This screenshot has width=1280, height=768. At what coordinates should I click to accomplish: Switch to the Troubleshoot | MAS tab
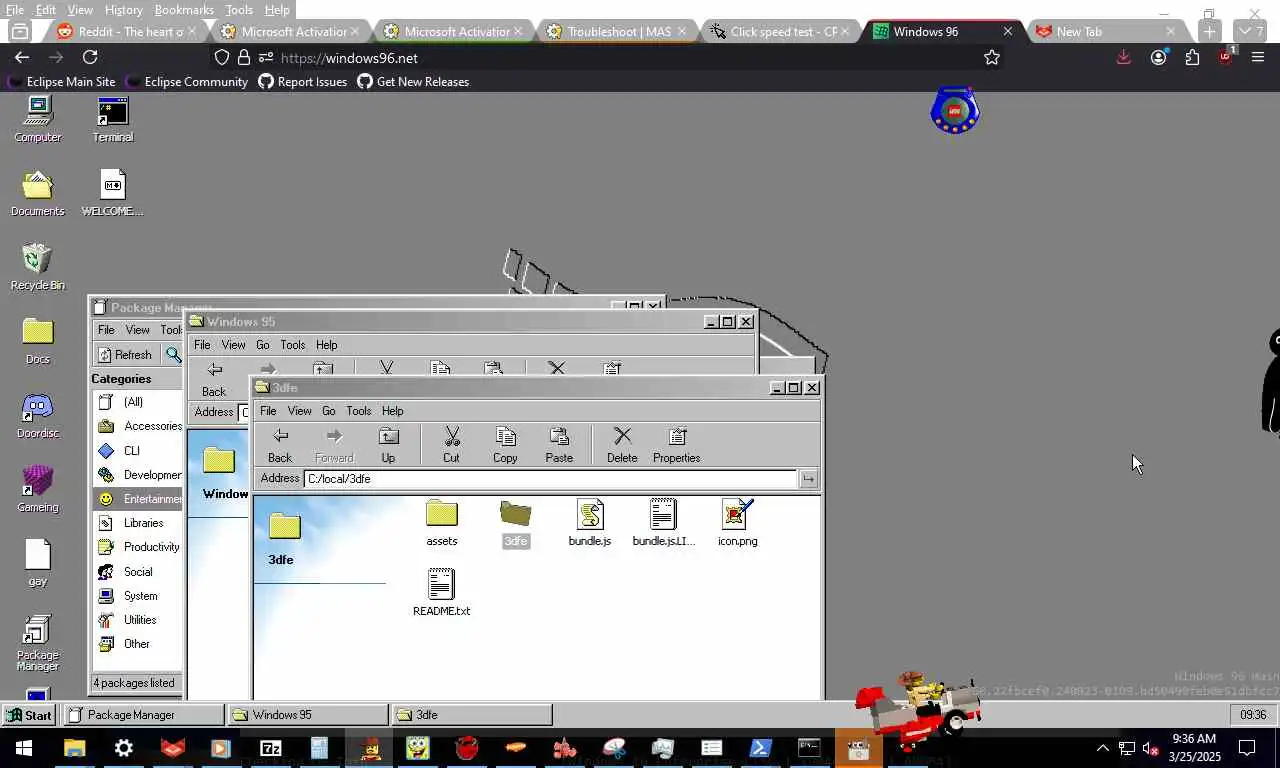click(x=619, y=31)
